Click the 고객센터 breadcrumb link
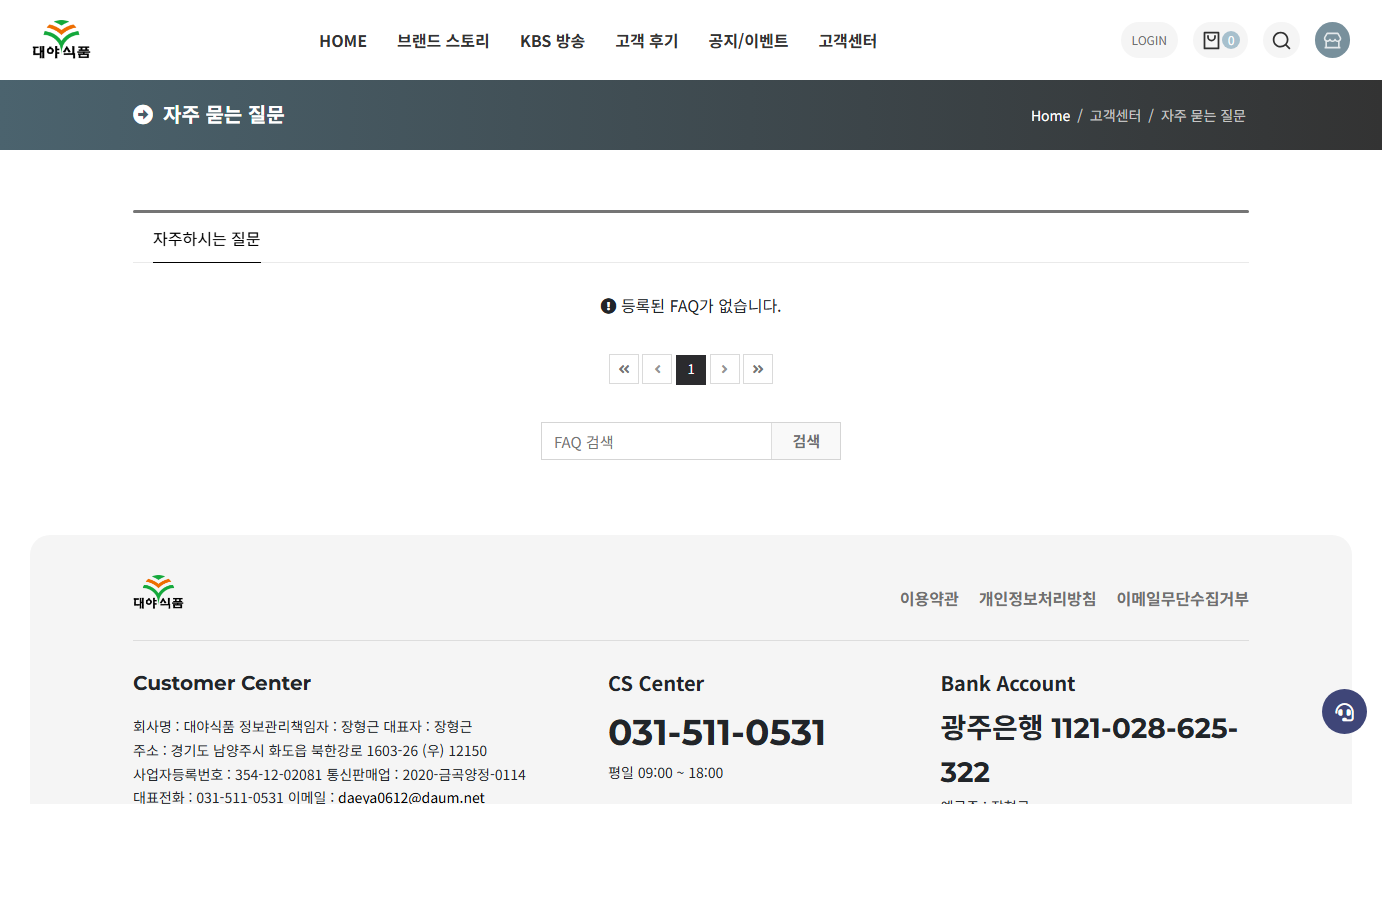Viewport: 1400px width, 900px height. (1115, 116)
